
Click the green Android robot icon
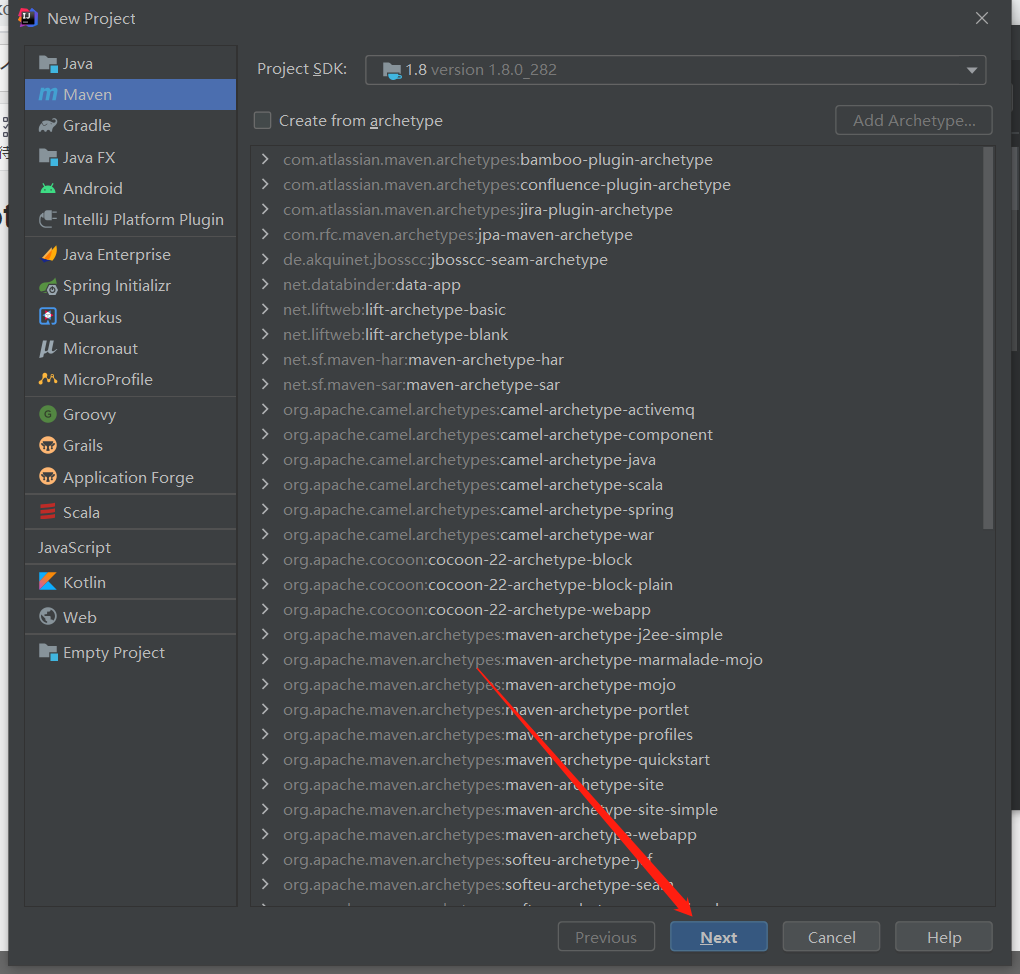(47, 189)
